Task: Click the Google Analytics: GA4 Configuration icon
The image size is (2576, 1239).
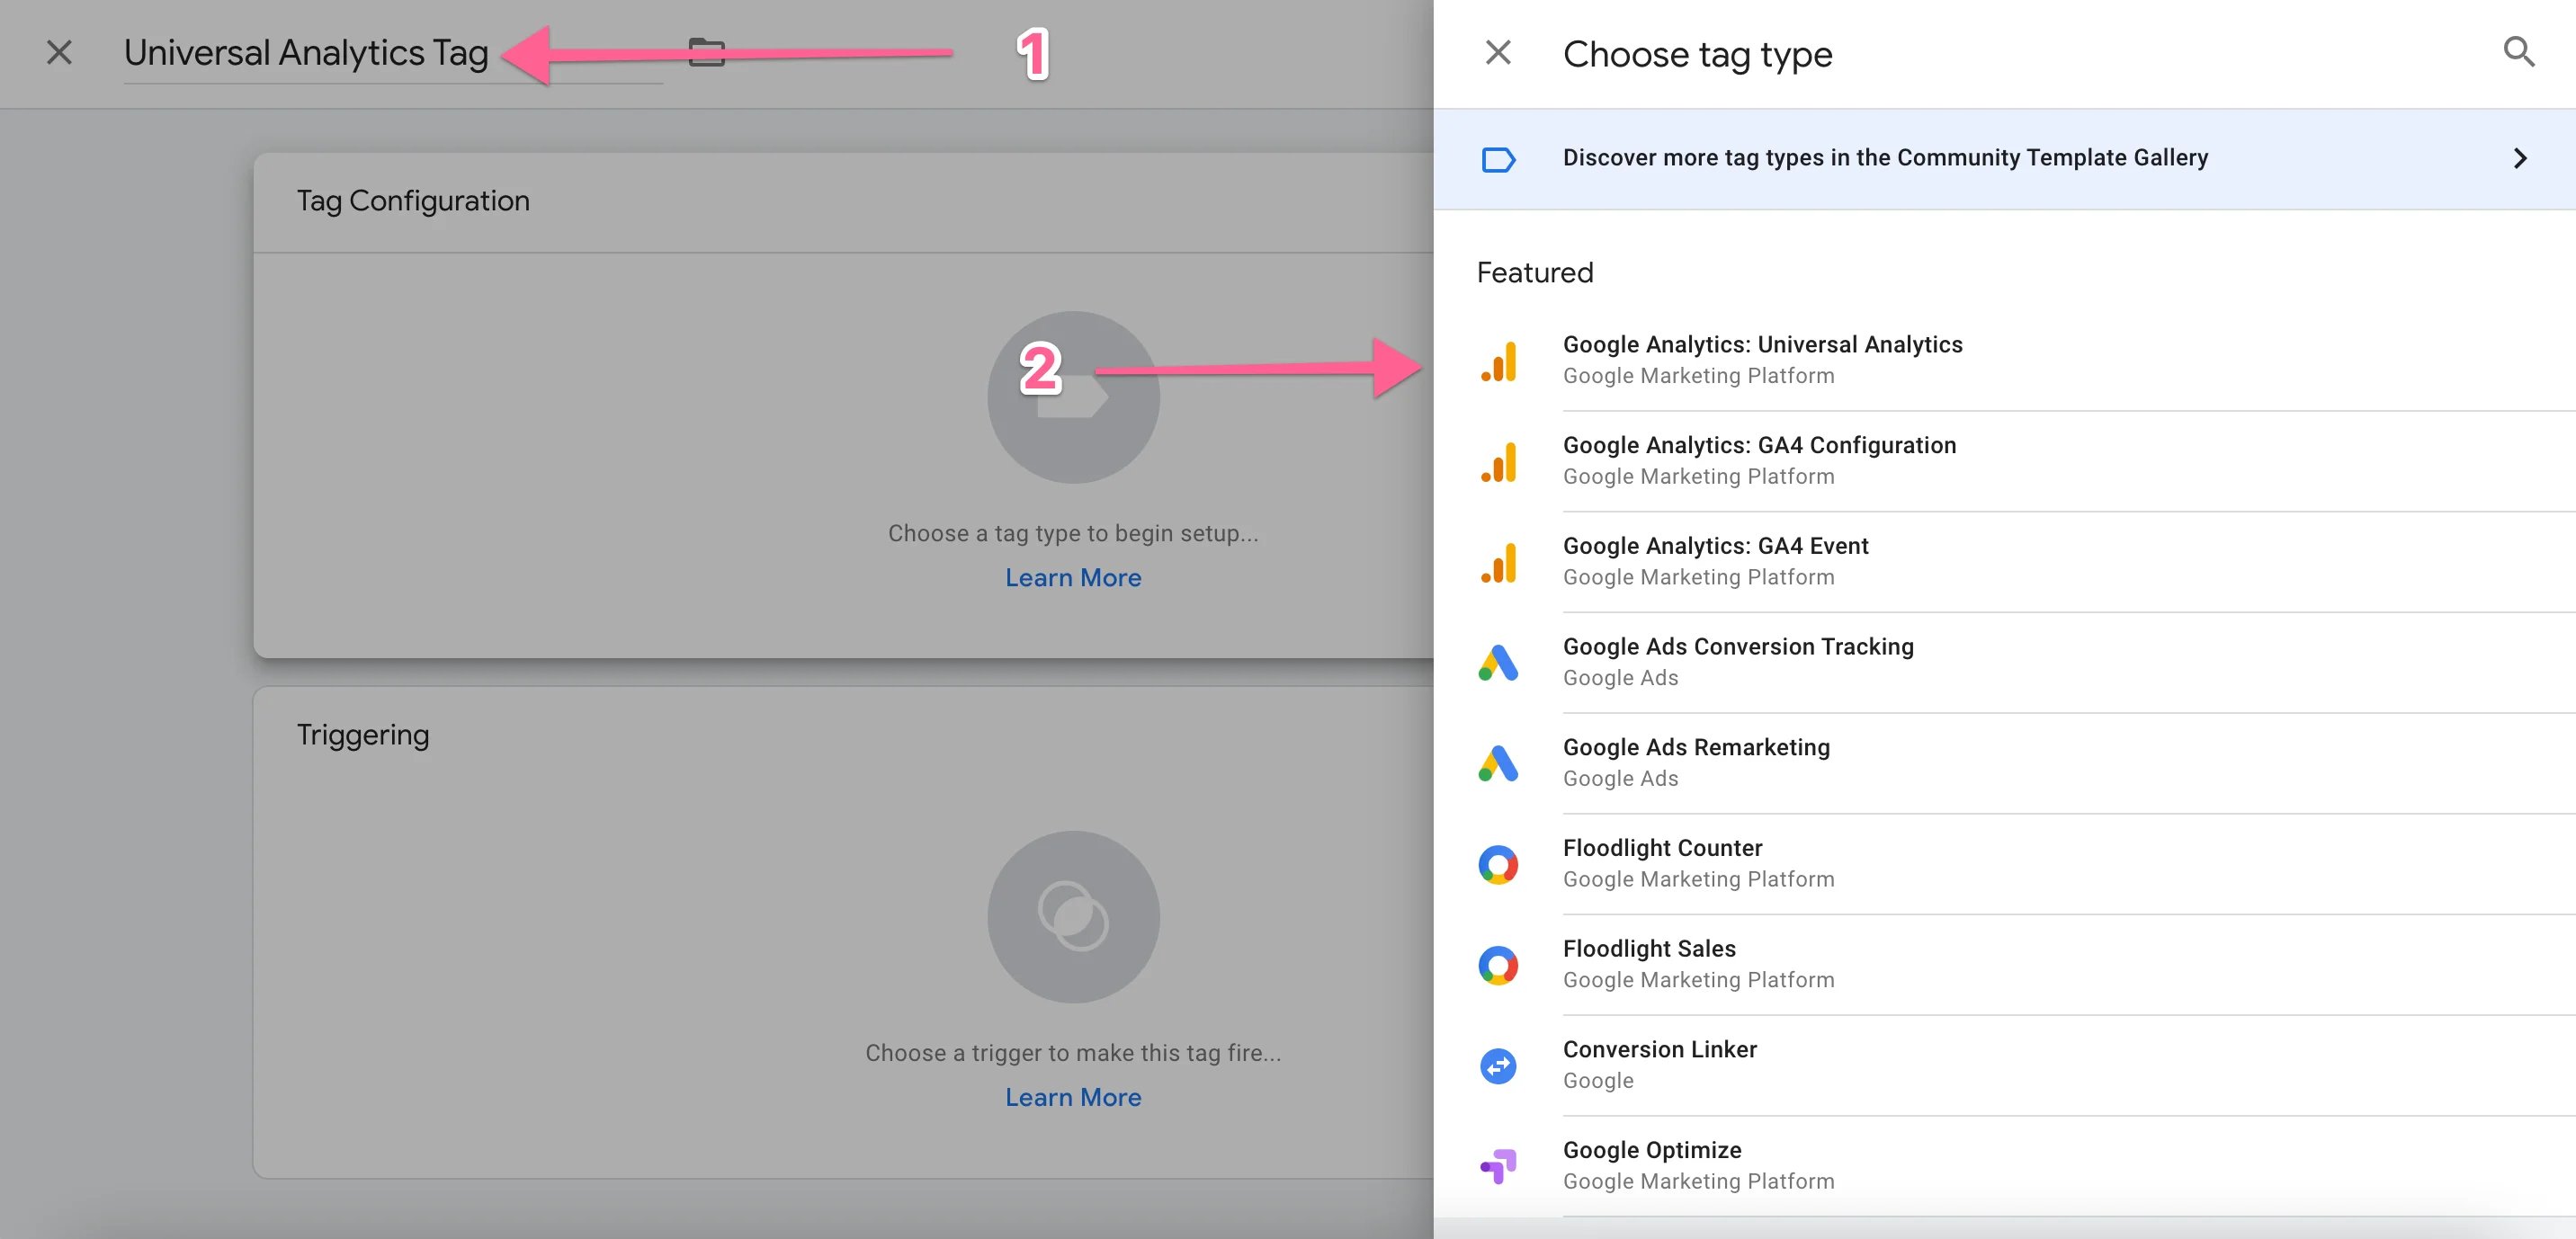Action: (1498, 462)
